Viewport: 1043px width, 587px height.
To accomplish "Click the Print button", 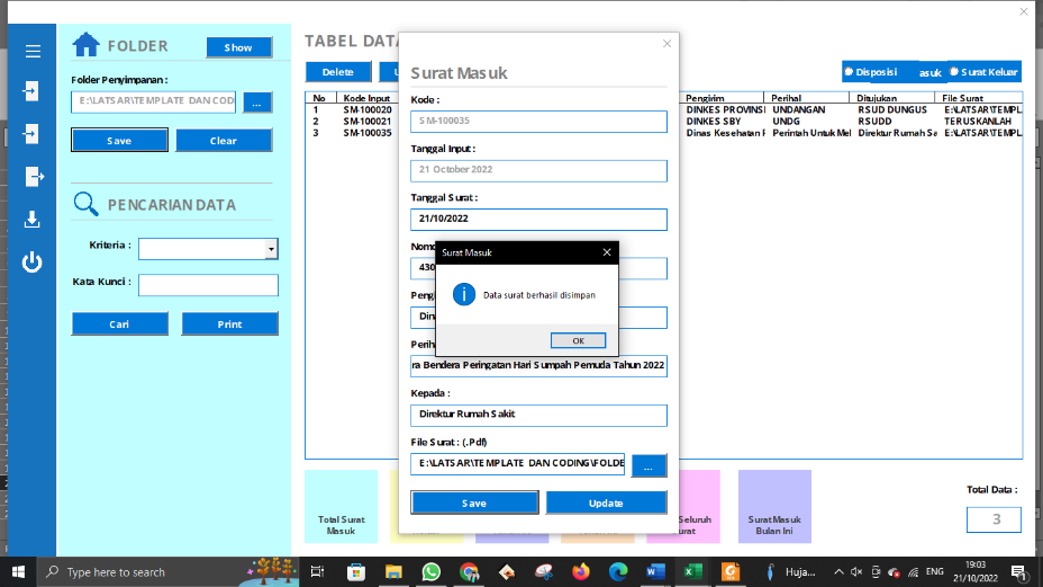I will (229, 324).
